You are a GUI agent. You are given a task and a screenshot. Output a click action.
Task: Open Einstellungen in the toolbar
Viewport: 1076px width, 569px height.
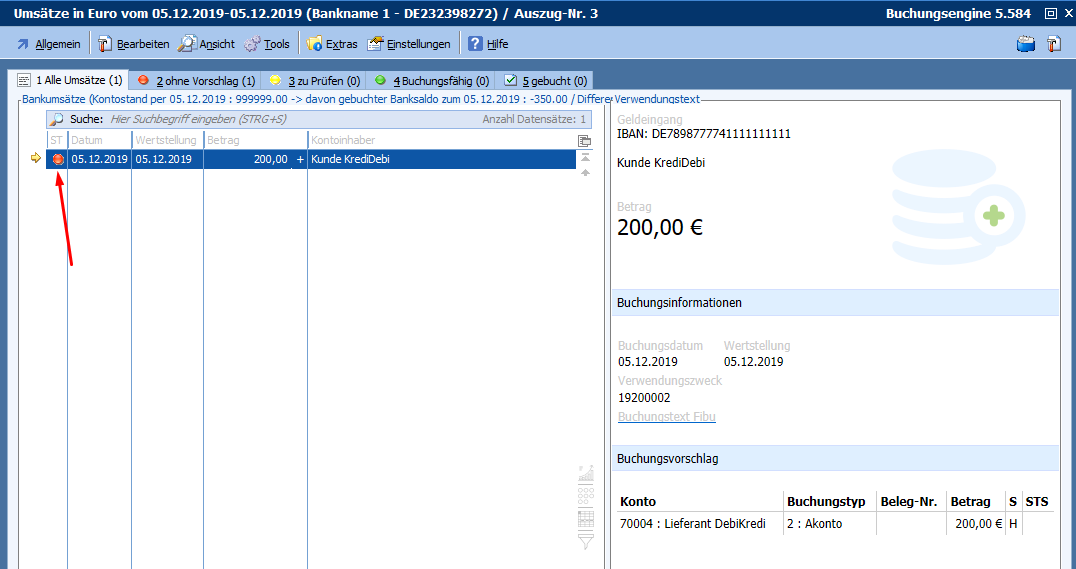tap(409, 44)
